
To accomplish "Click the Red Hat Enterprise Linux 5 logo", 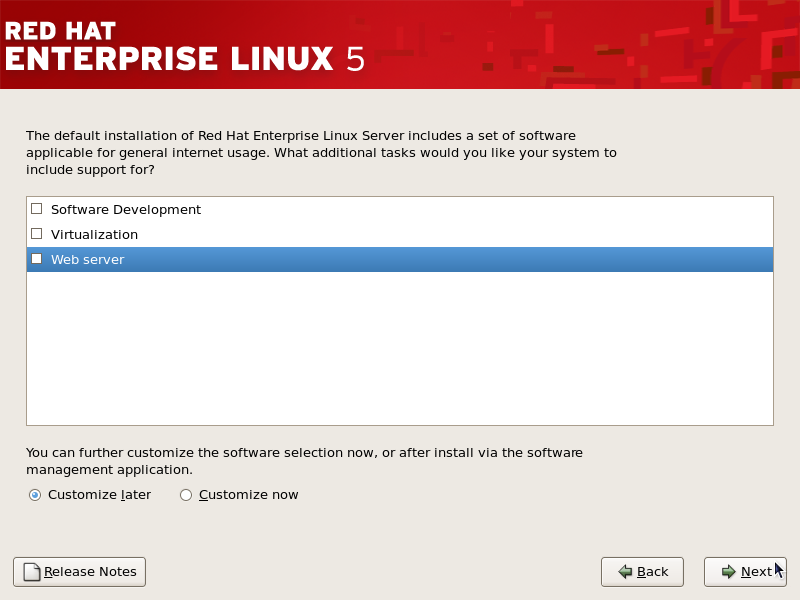I will [185, 46].
